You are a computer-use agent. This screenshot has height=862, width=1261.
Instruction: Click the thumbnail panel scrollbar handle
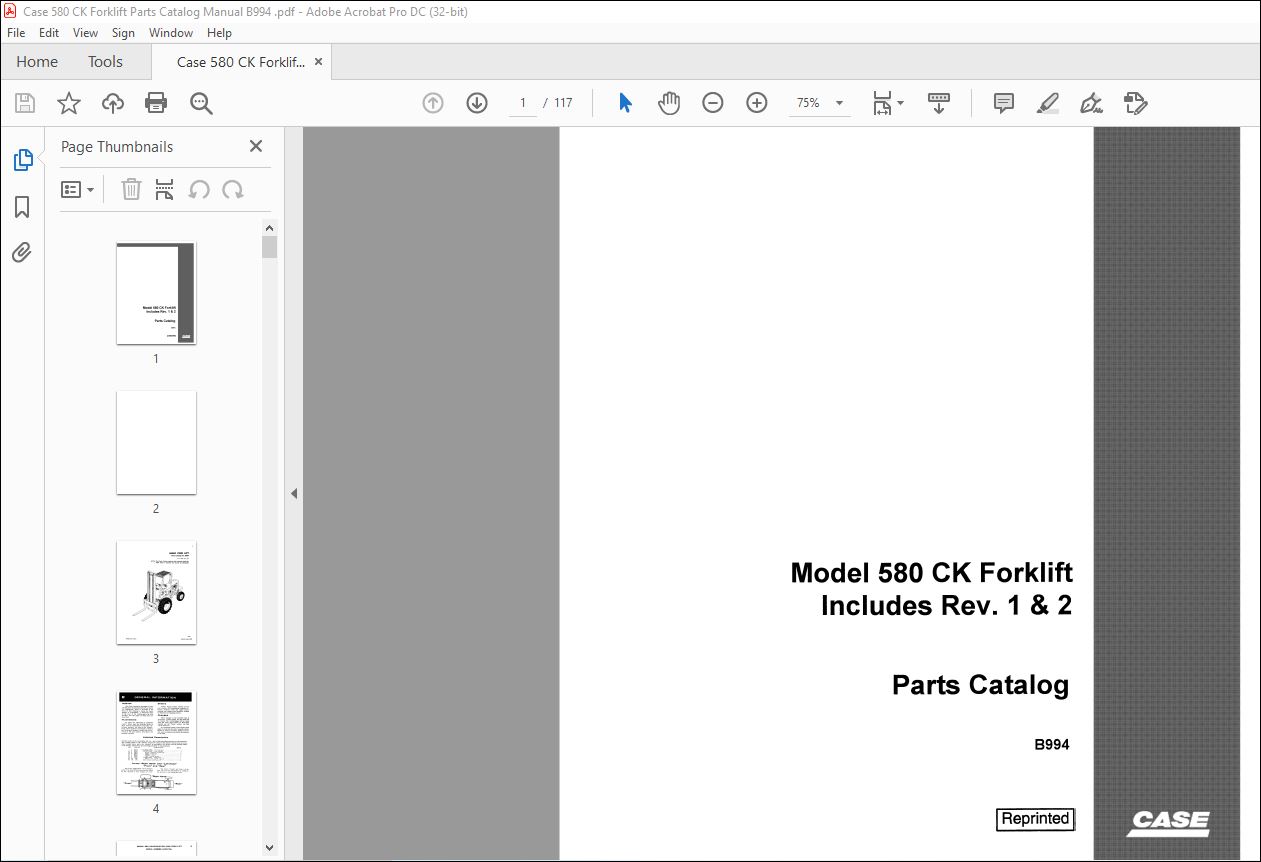tap(269, 247)
